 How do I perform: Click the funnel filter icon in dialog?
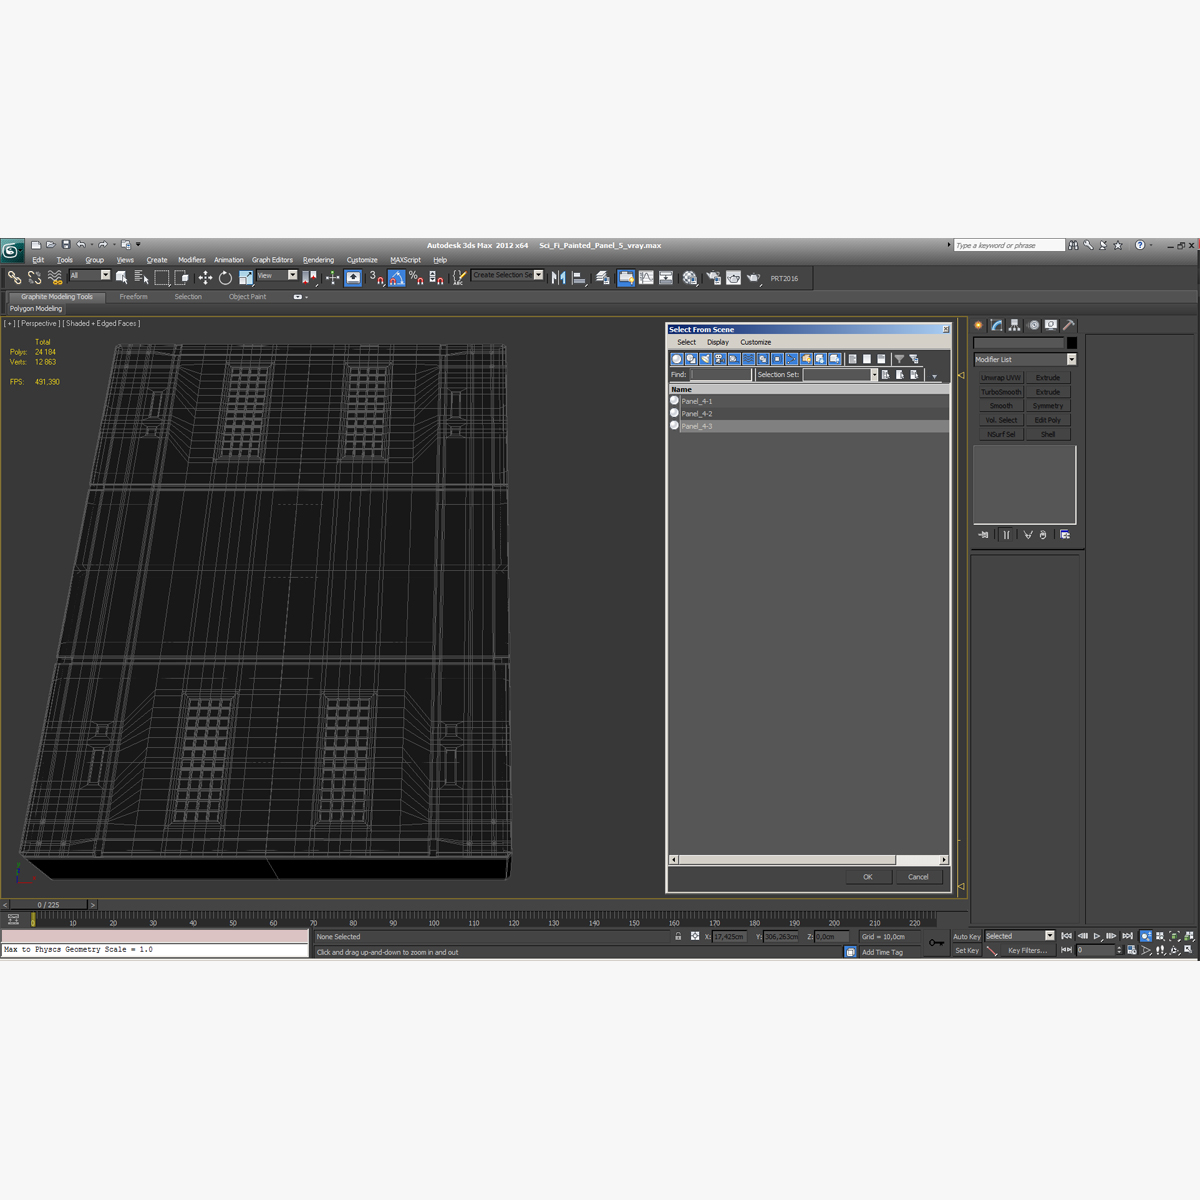point(899,359)
